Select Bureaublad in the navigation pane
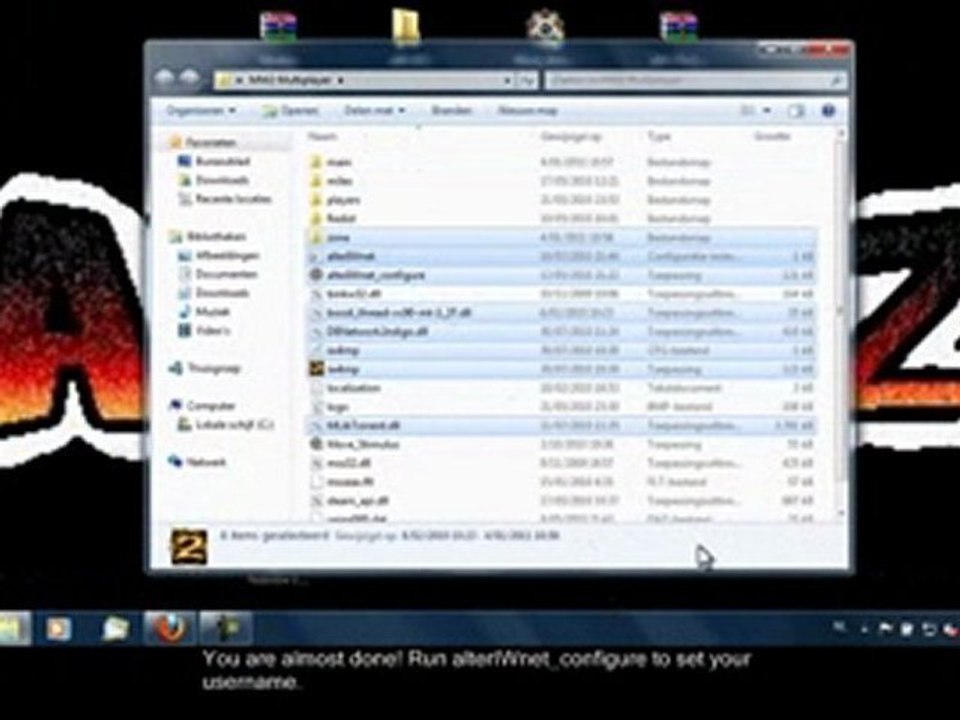960x720 pixels. click(223, 161)
